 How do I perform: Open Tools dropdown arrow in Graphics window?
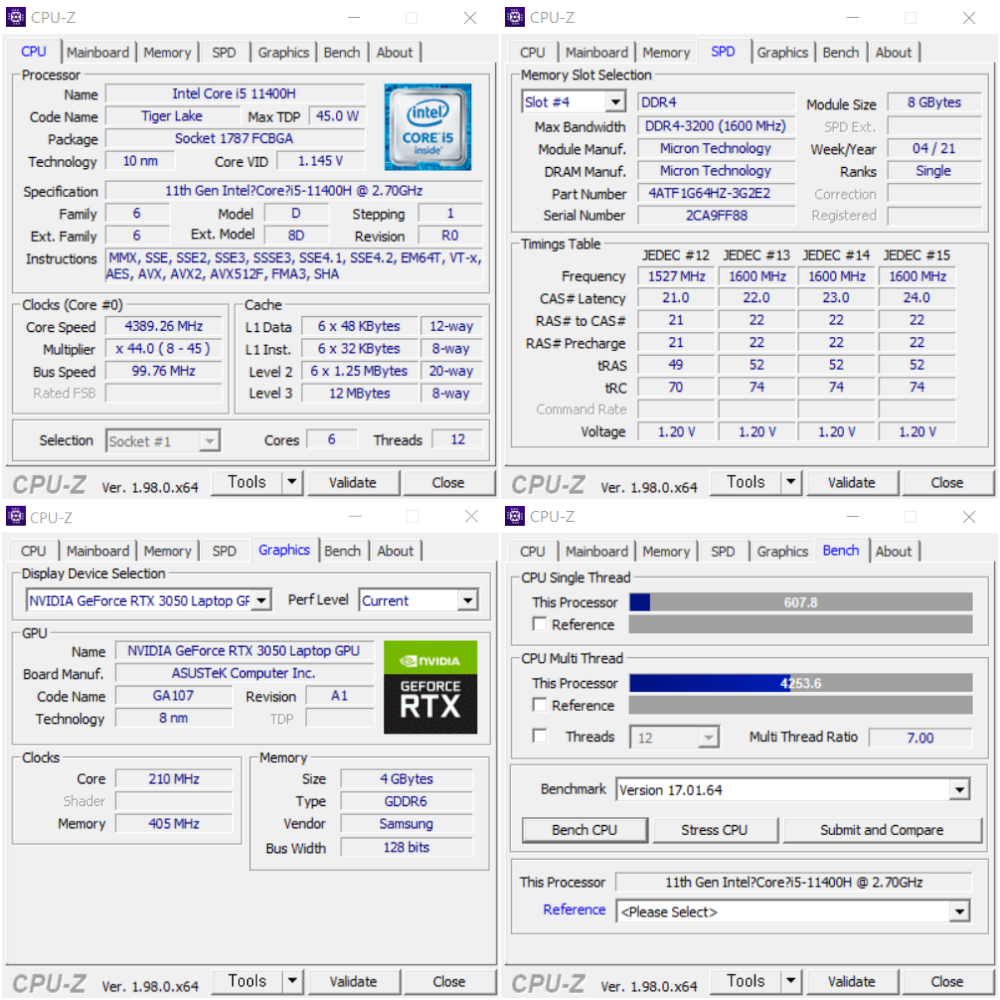point(292,981)
